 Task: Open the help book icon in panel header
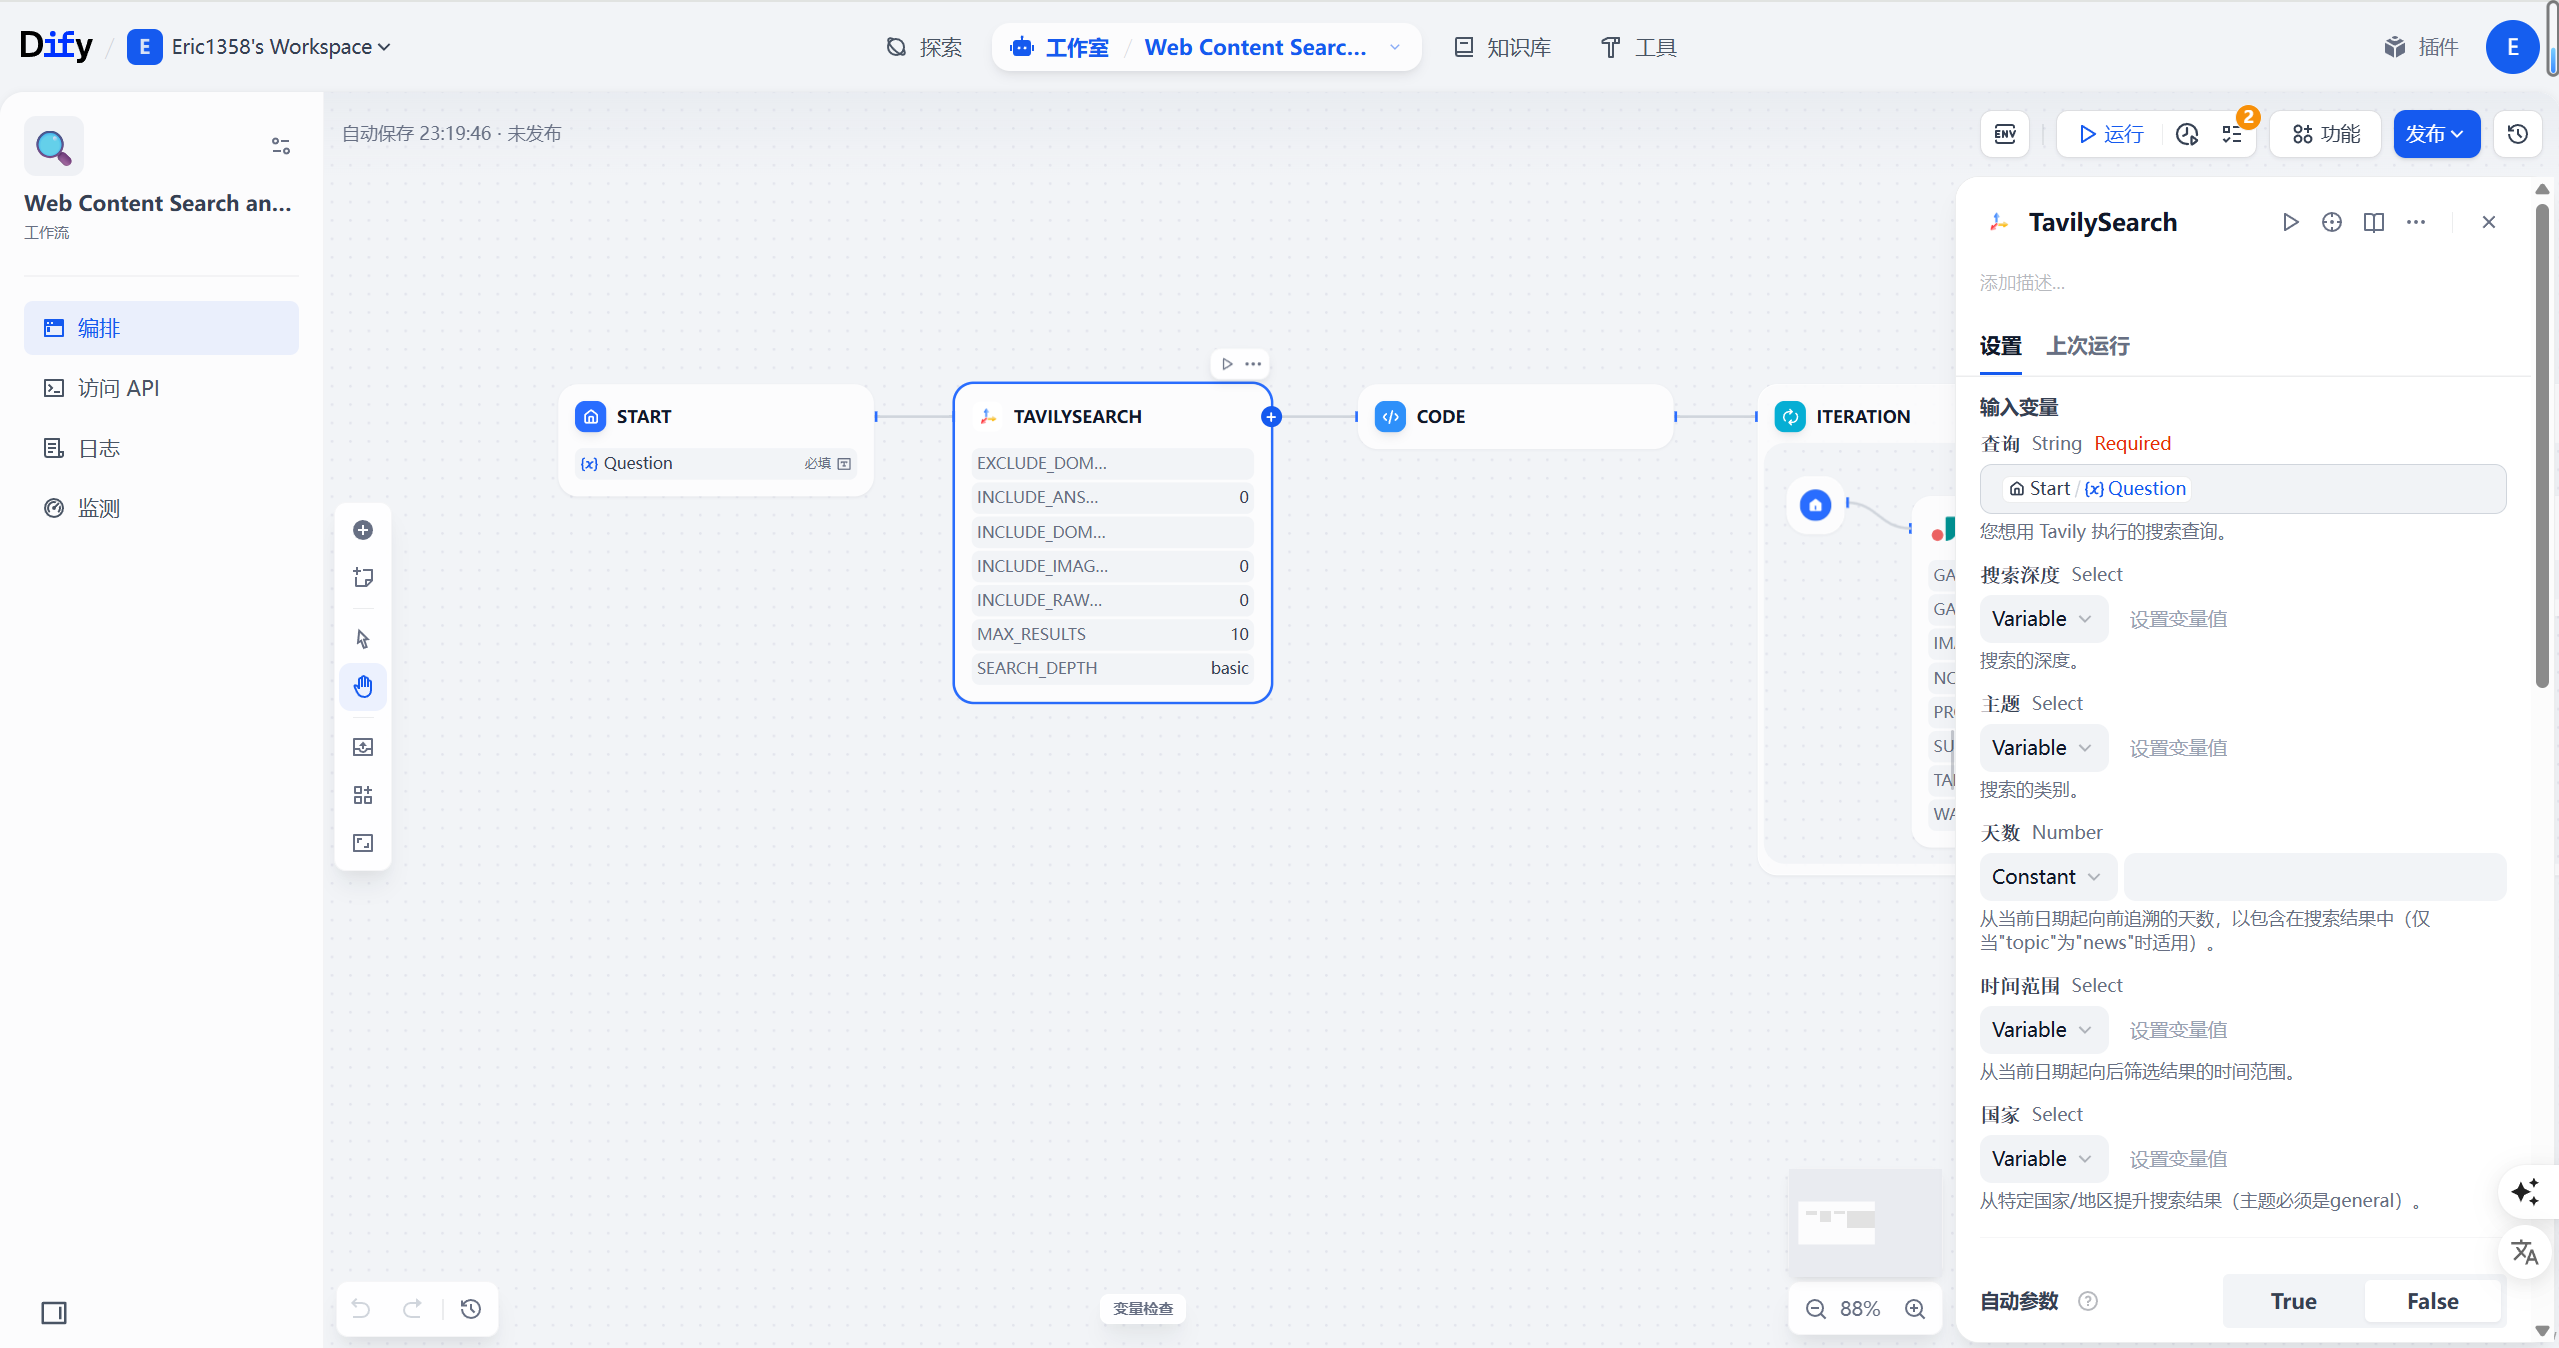pyautogui.click(x=2374, y=222)
